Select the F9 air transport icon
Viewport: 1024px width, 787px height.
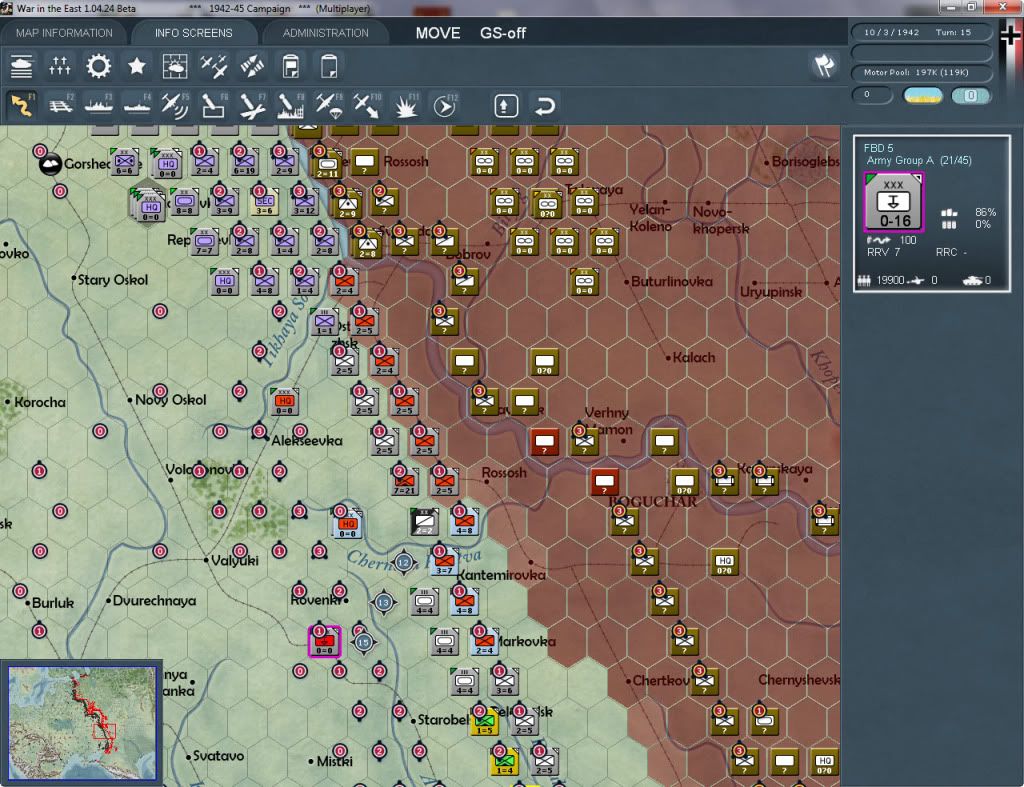tap(329, 105)
